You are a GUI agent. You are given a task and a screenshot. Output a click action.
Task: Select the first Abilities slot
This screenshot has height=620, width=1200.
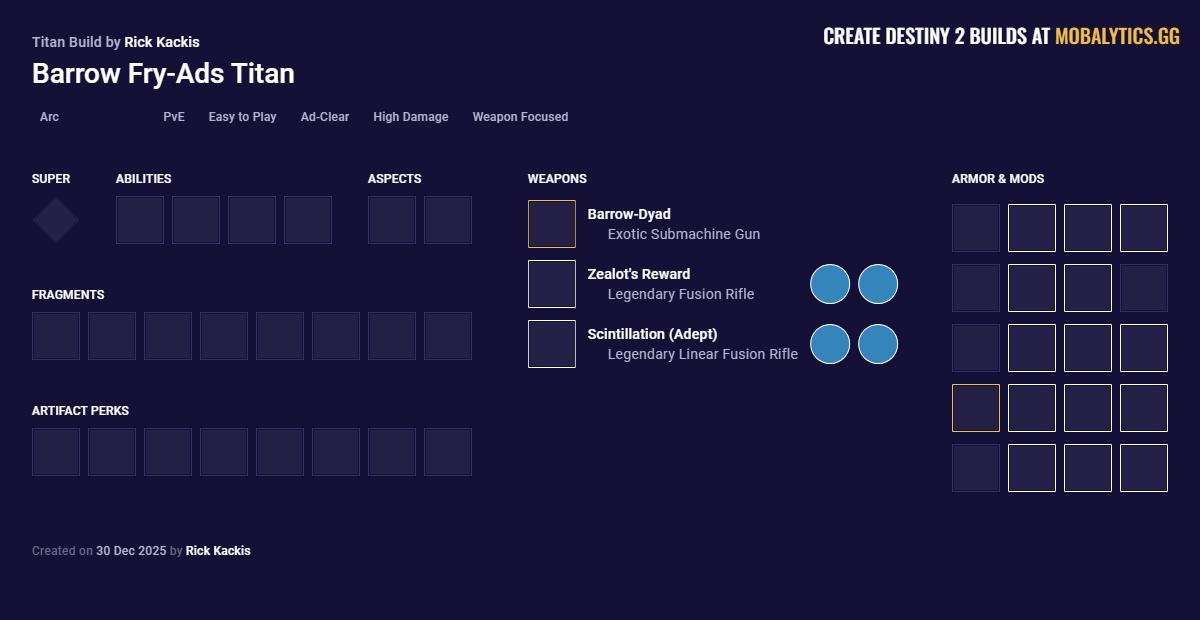point(140,220)
